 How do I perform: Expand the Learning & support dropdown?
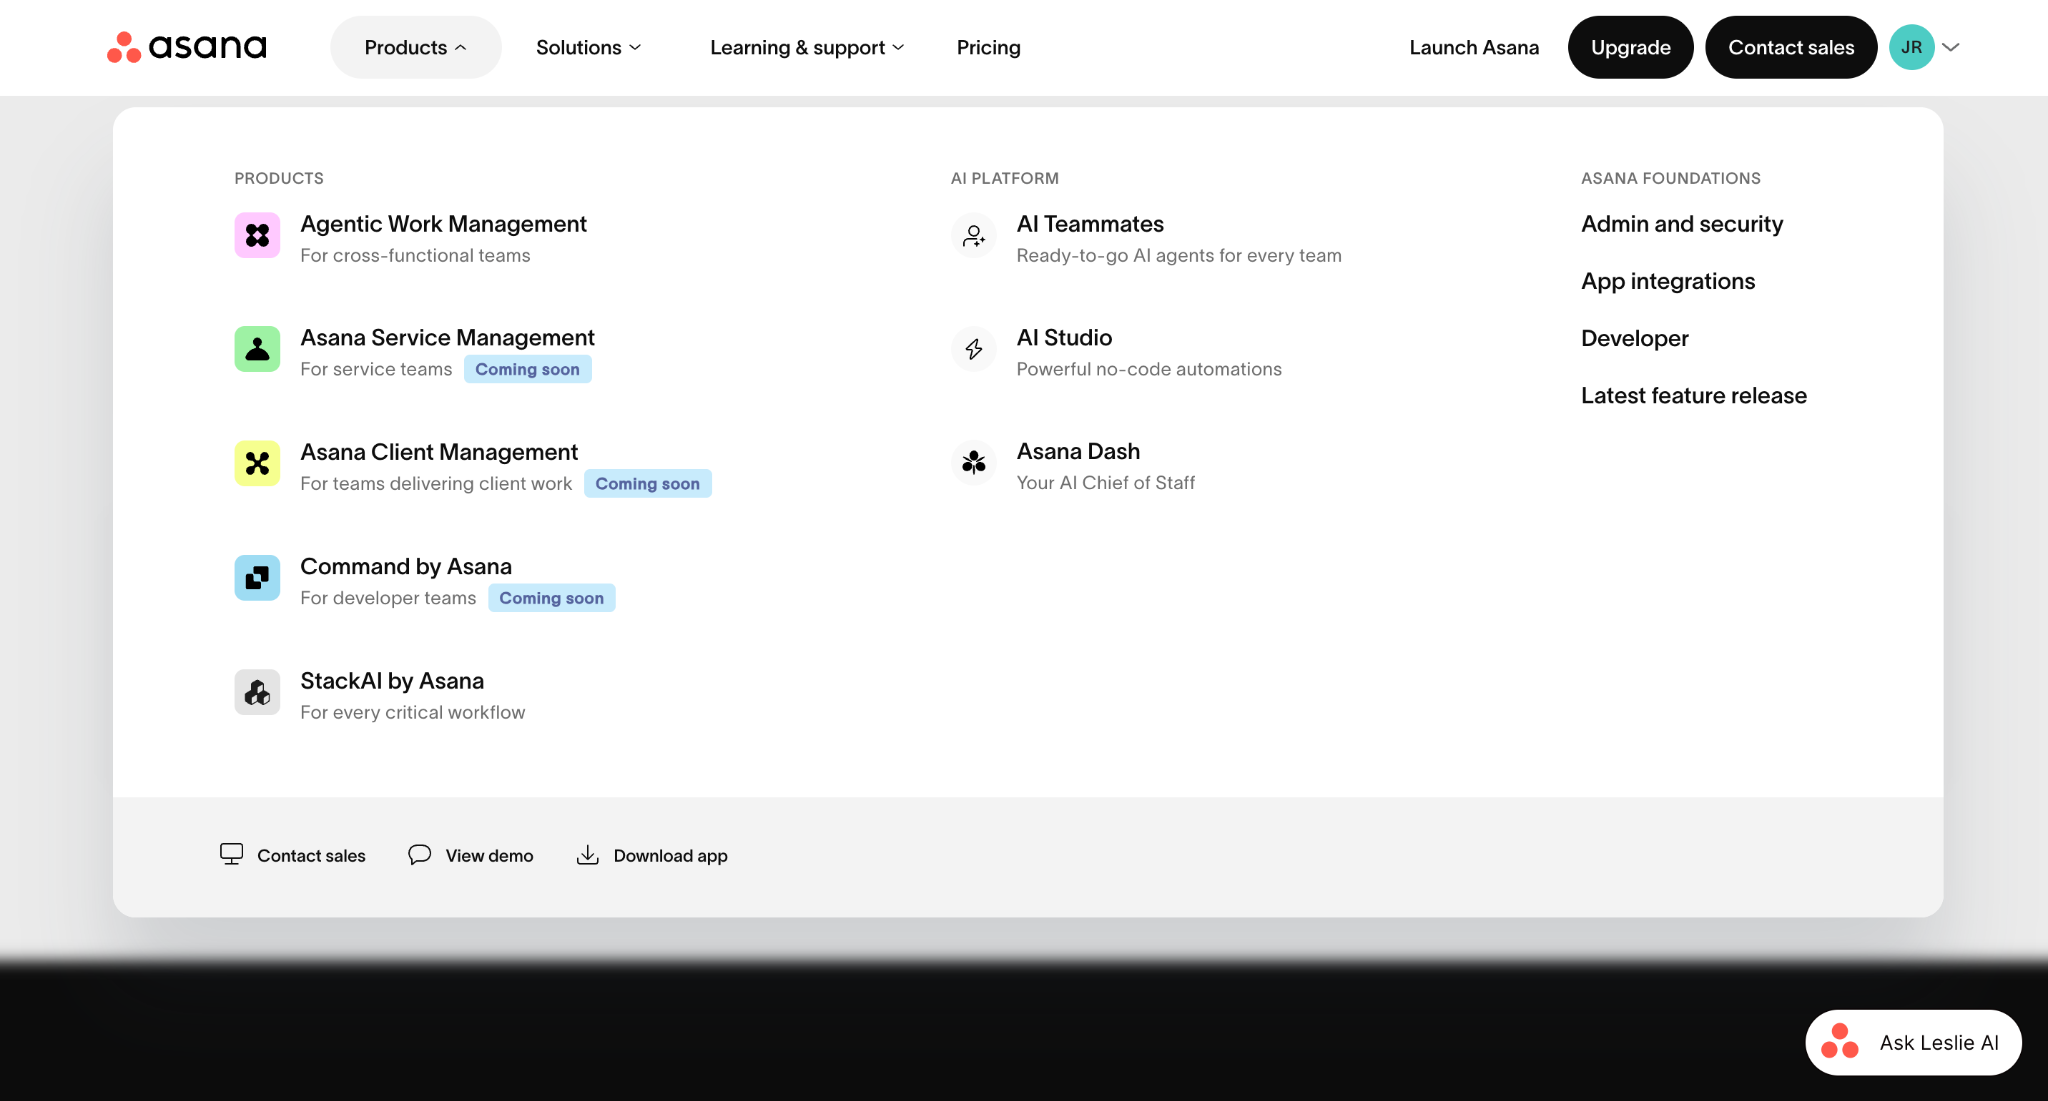point(807,47)
